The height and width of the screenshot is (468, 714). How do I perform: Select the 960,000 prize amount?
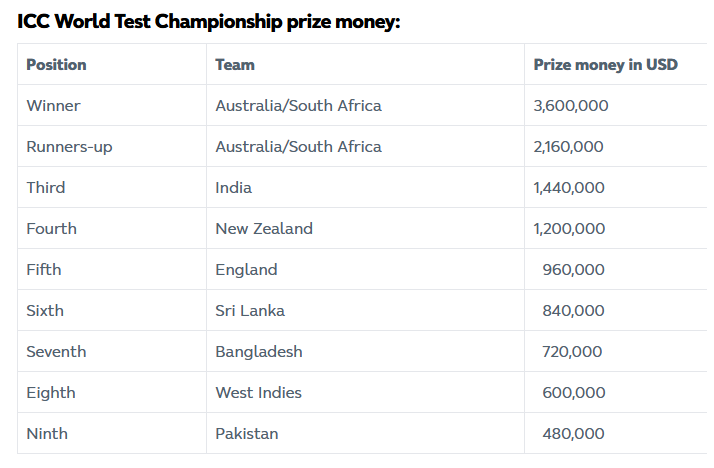573,270
